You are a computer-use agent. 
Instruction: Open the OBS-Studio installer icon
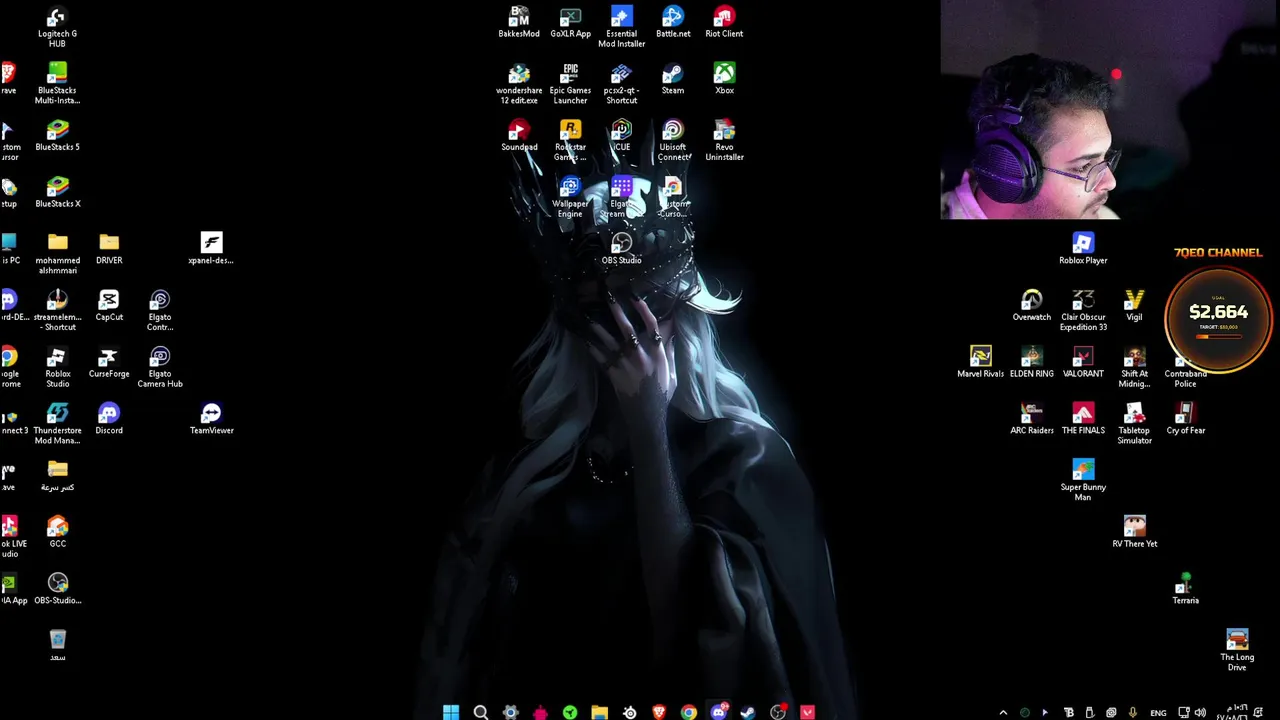(x=57, y=590)
